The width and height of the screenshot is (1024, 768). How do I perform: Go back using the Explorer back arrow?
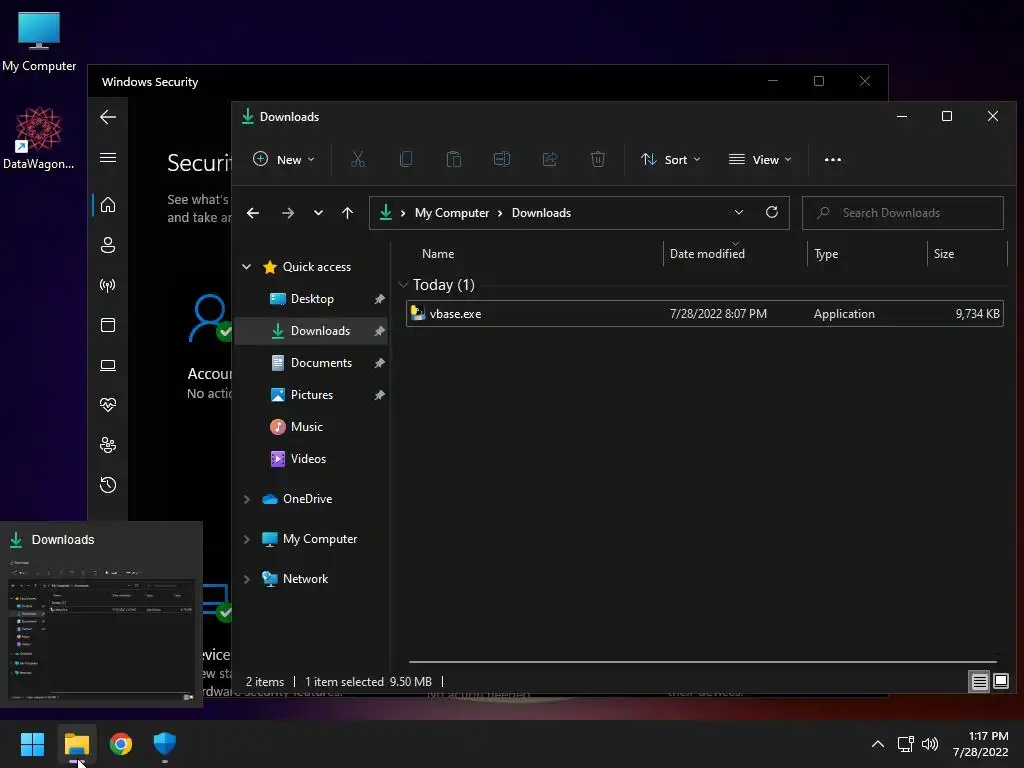click(x=253, y=213)
